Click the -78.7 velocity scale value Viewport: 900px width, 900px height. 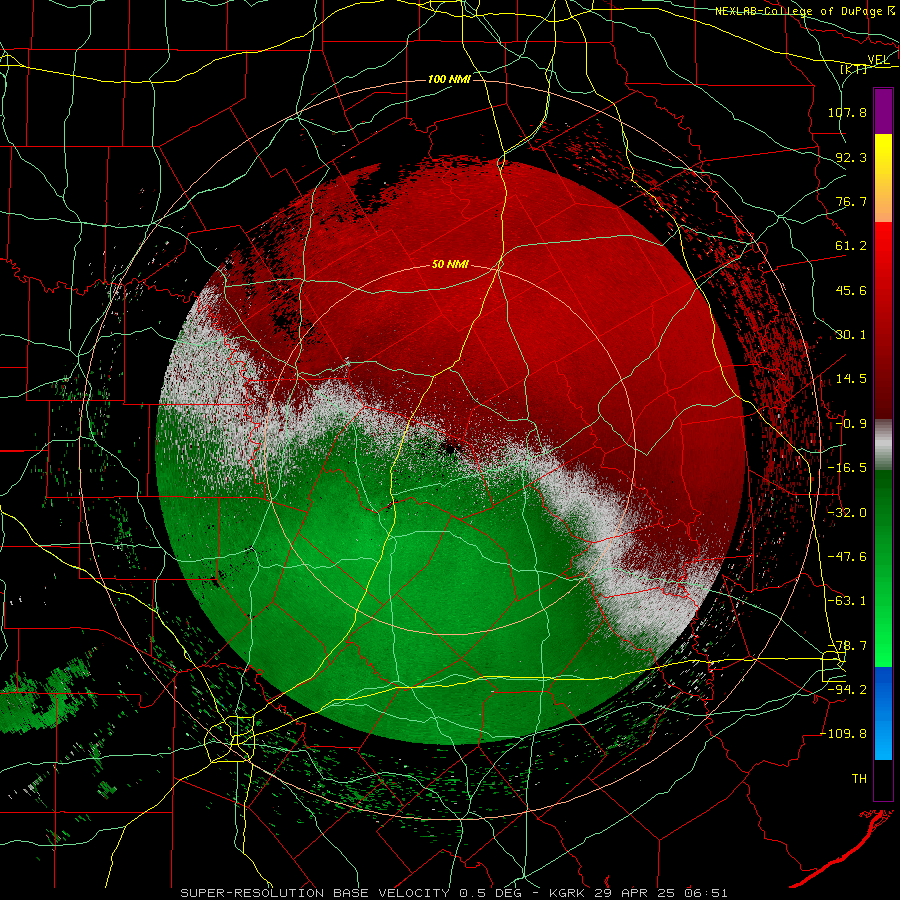point(847,646)
